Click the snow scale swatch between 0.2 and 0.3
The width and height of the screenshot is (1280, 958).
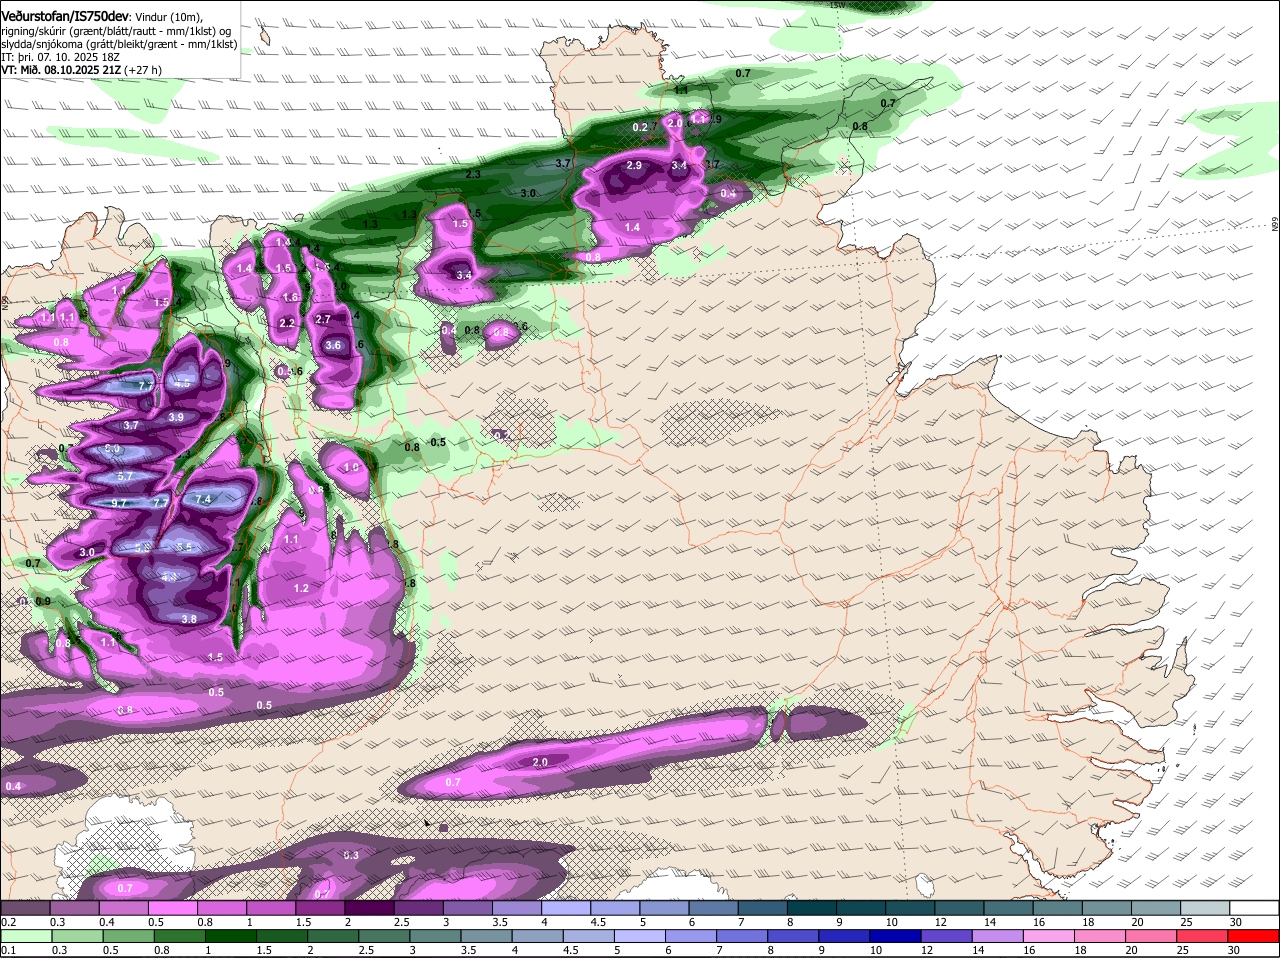click(x=25, y=908)
